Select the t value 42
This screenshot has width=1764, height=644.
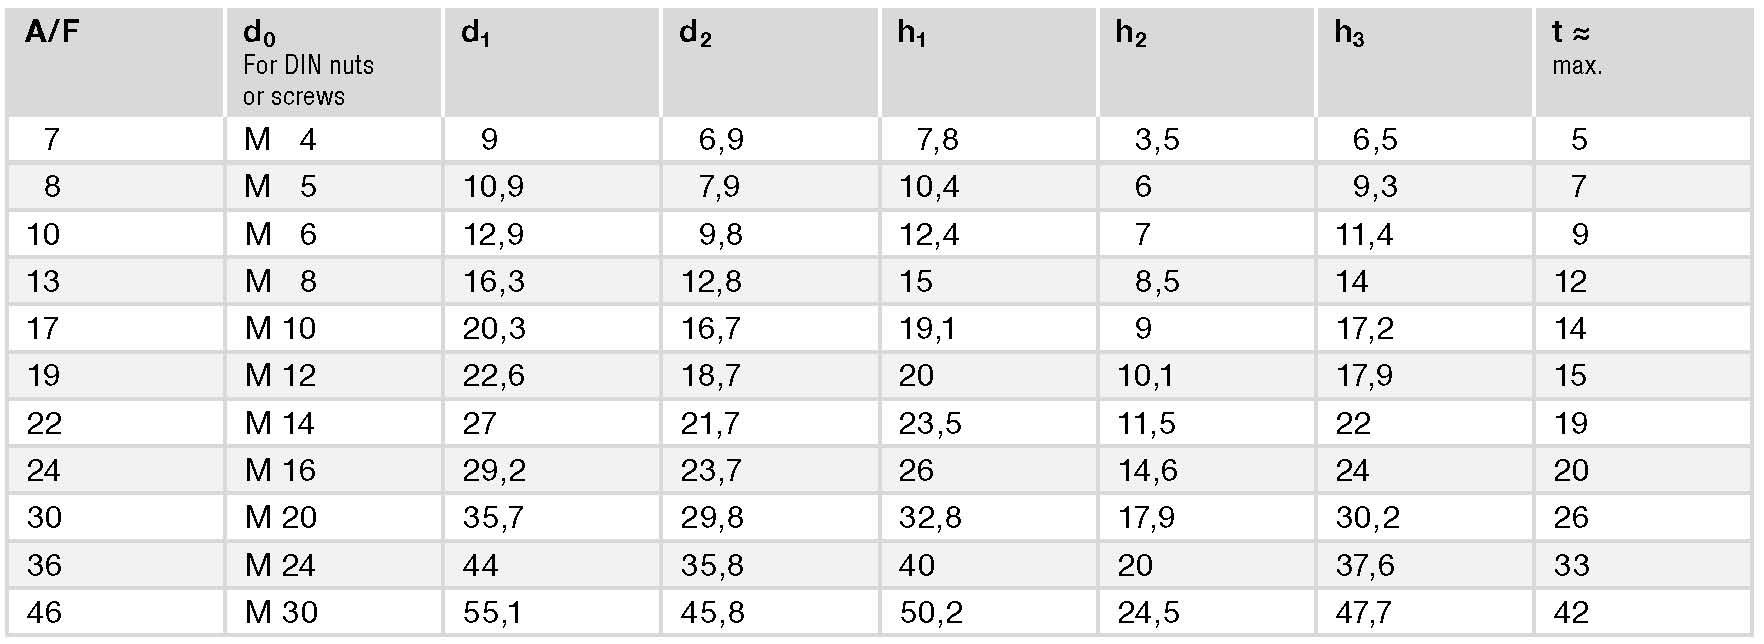click(1571, 612)
